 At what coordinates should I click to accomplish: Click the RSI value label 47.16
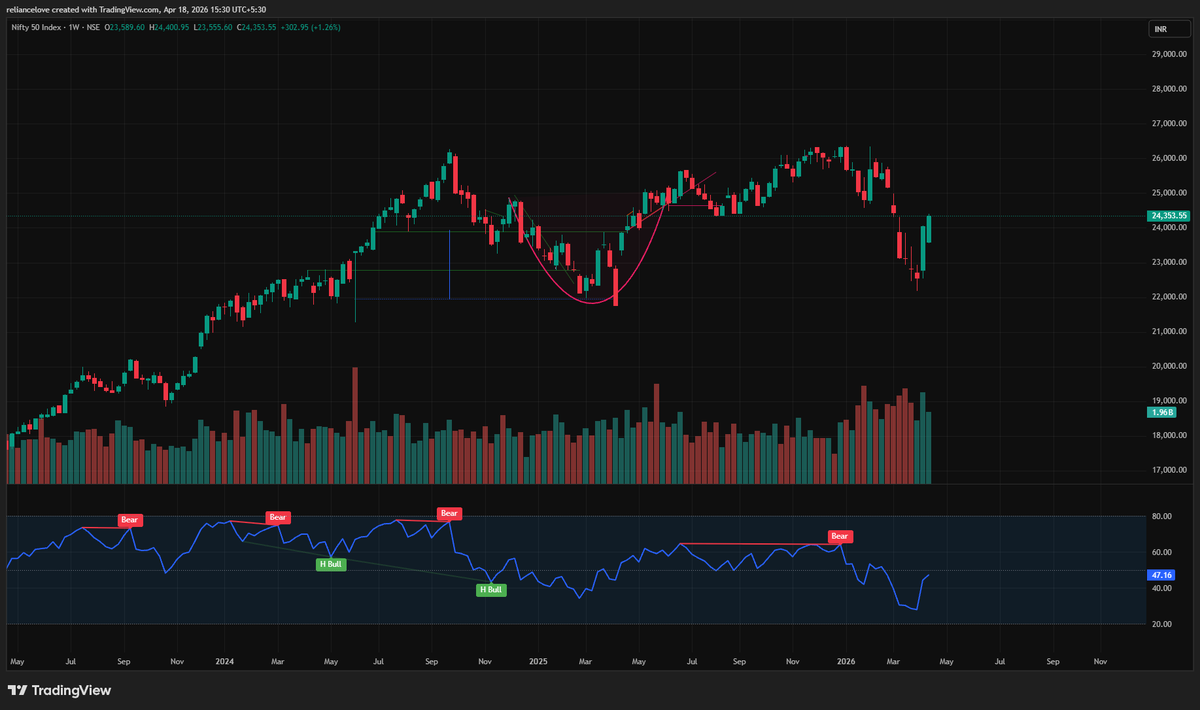pyautogui.click(x=1161, y=576)
